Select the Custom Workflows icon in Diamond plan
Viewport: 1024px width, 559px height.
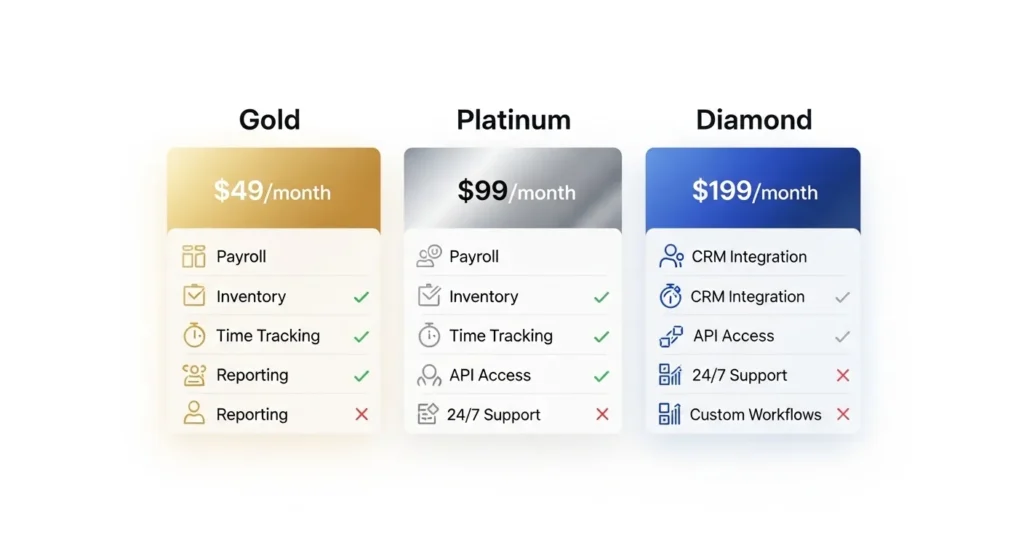point(670,414)
